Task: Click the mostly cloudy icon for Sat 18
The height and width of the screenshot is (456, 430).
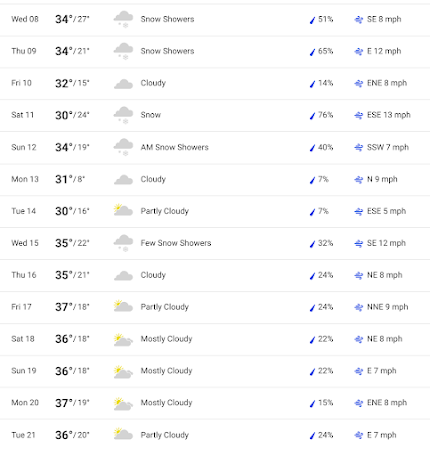Action: point(123,339)
